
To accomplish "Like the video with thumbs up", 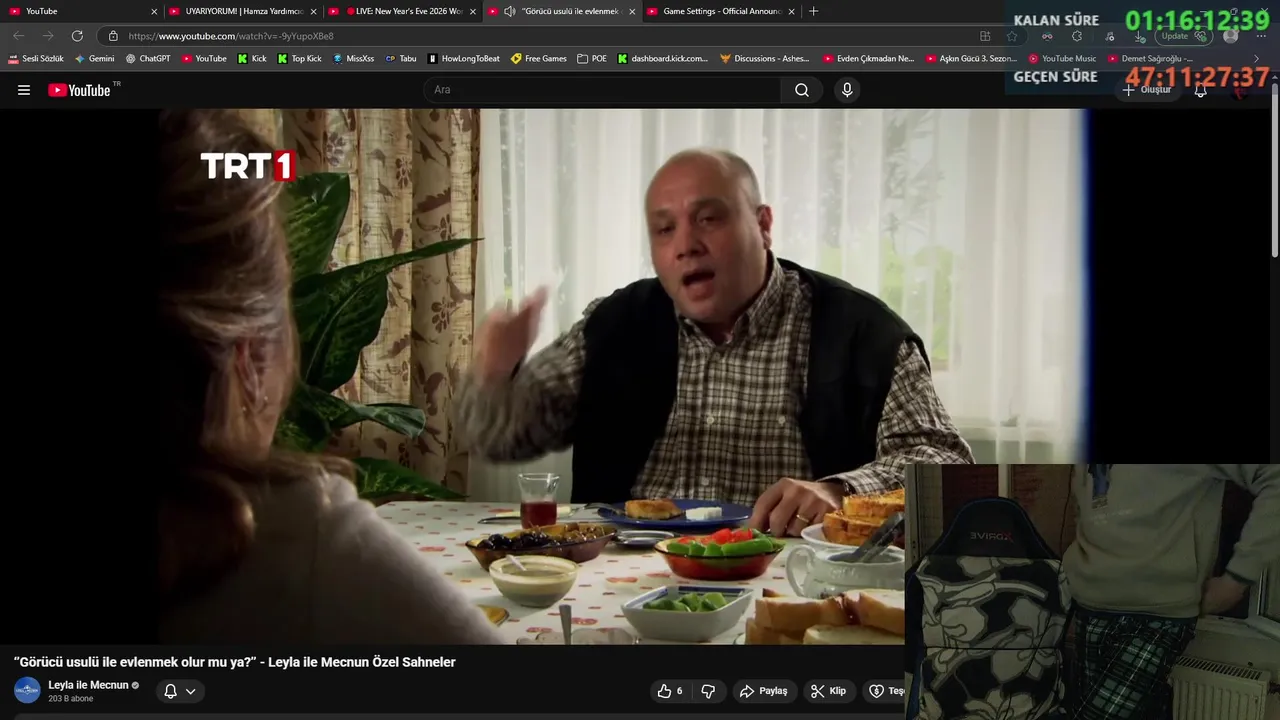I will click(x=669, y=691).
